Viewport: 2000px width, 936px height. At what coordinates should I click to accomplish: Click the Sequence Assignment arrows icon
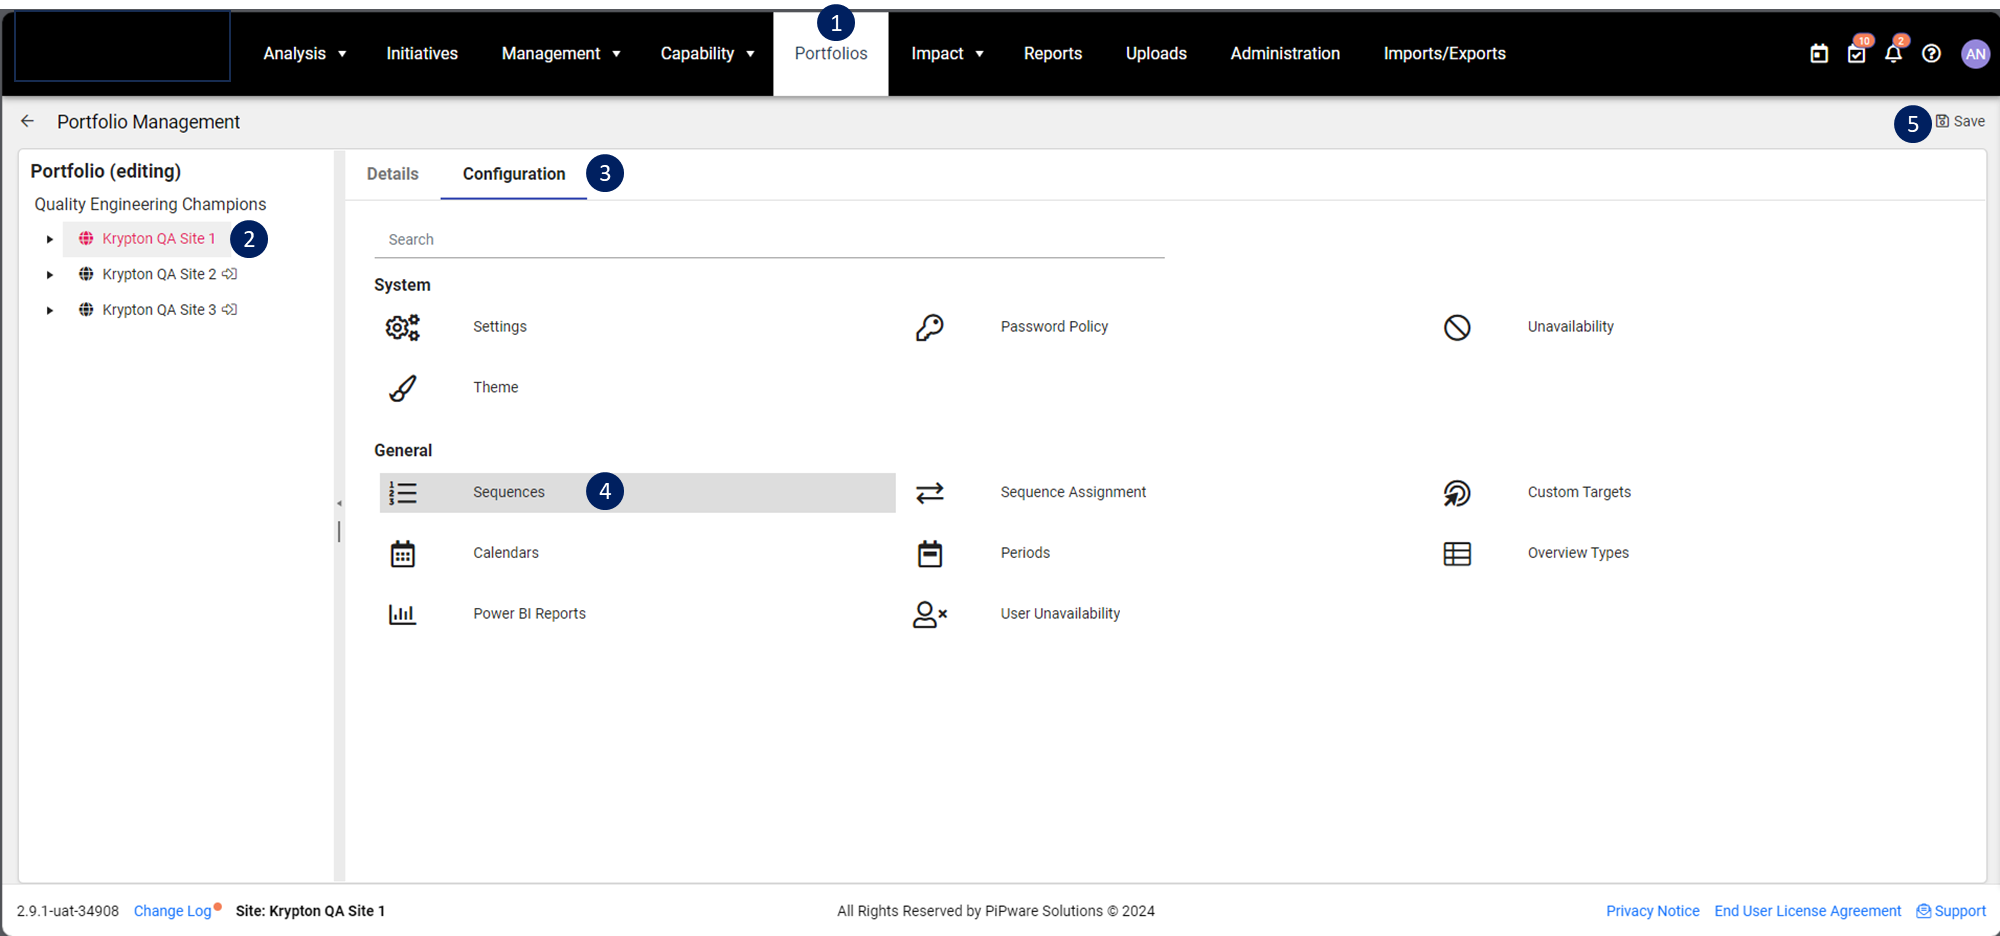tap(929, 493)
